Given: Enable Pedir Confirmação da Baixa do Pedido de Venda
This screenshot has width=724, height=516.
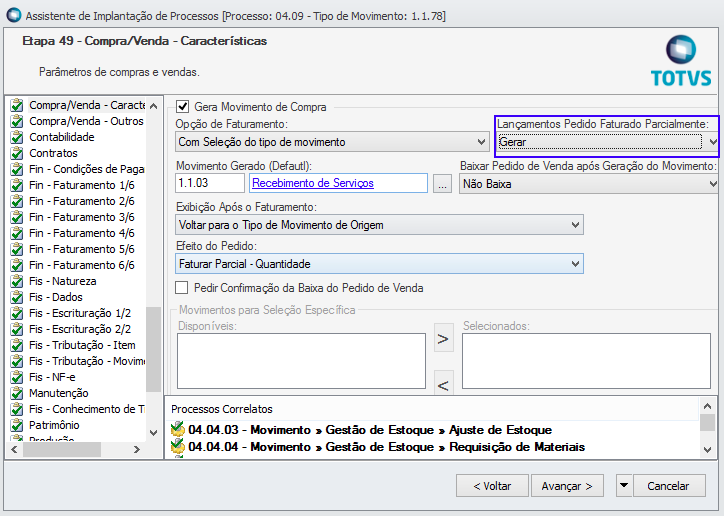Looking at the screenshot, I should click(x=181, y=288).
